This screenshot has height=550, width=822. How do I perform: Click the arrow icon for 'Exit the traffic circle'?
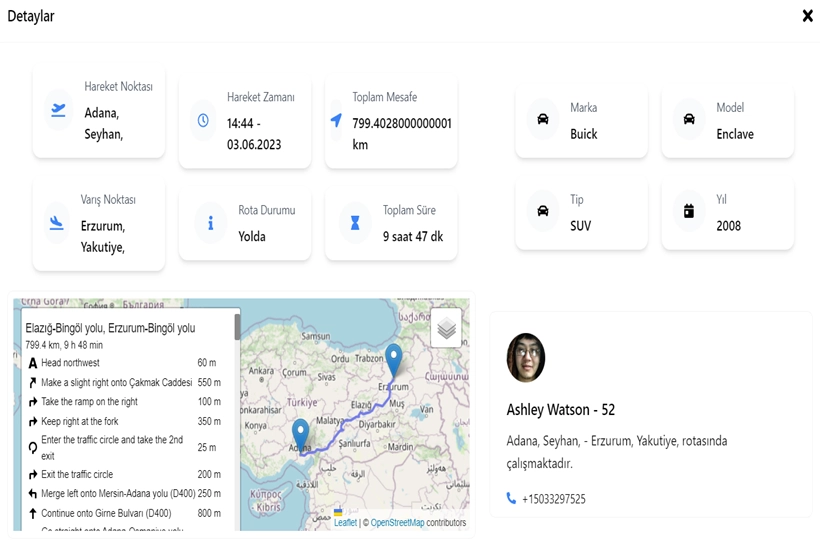(x=33, y=474)
